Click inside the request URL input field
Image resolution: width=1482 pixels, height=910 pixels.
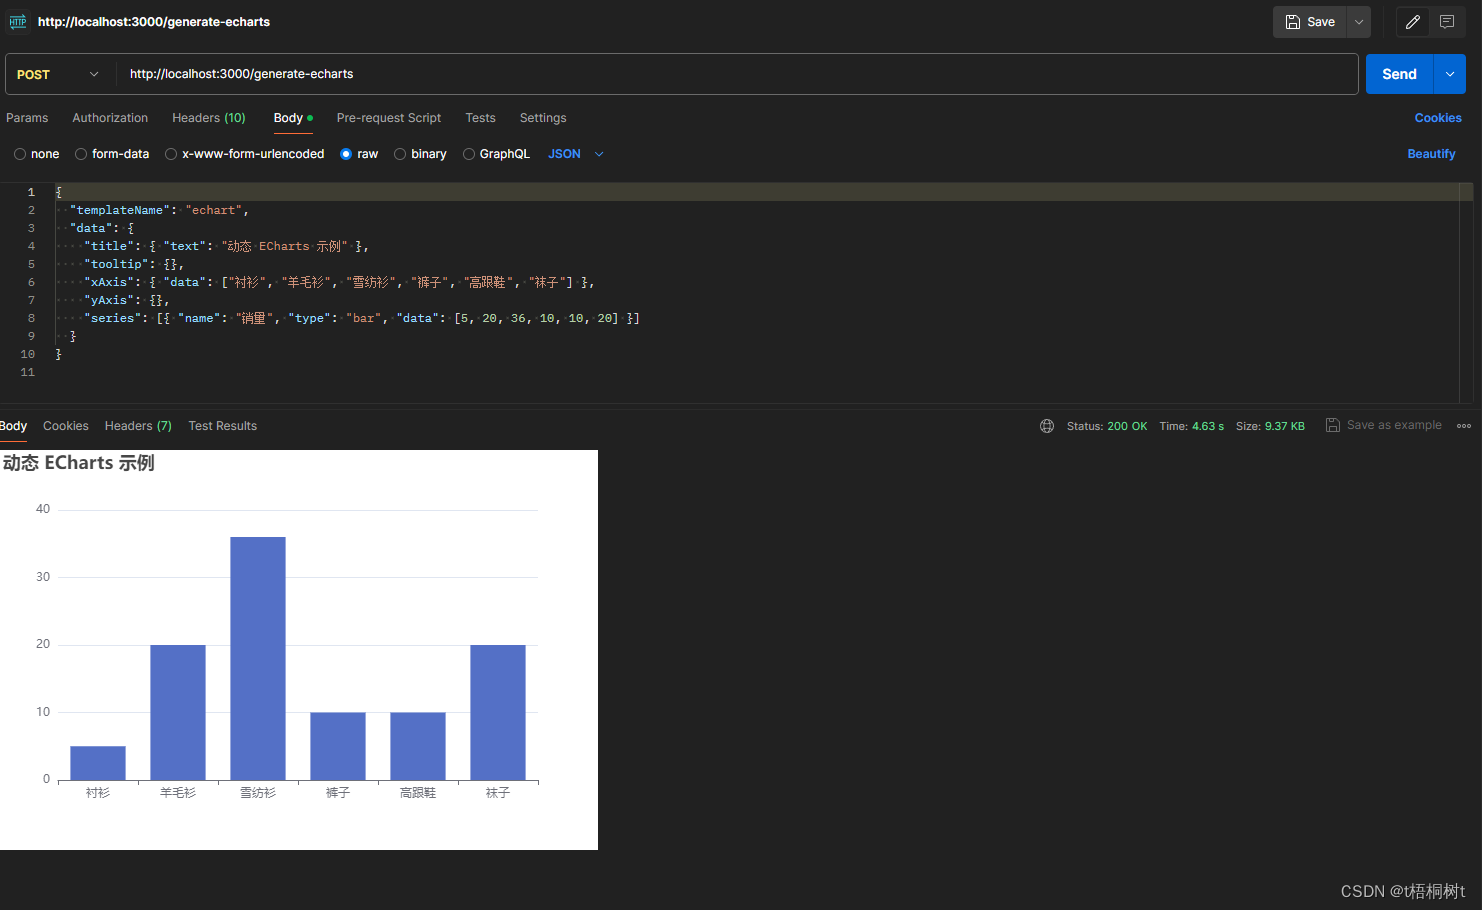(x=600, y=73)
